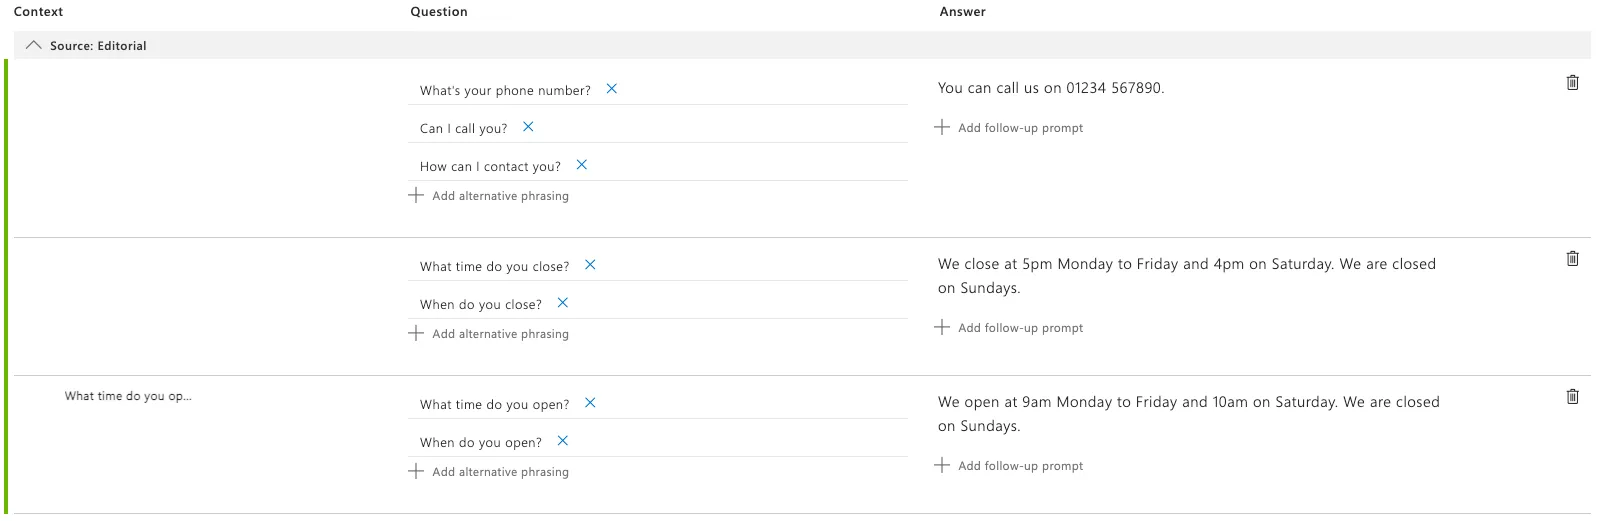
Task: Edit the 'We open at 9am' answer text
Action: tap(1189, 414)
